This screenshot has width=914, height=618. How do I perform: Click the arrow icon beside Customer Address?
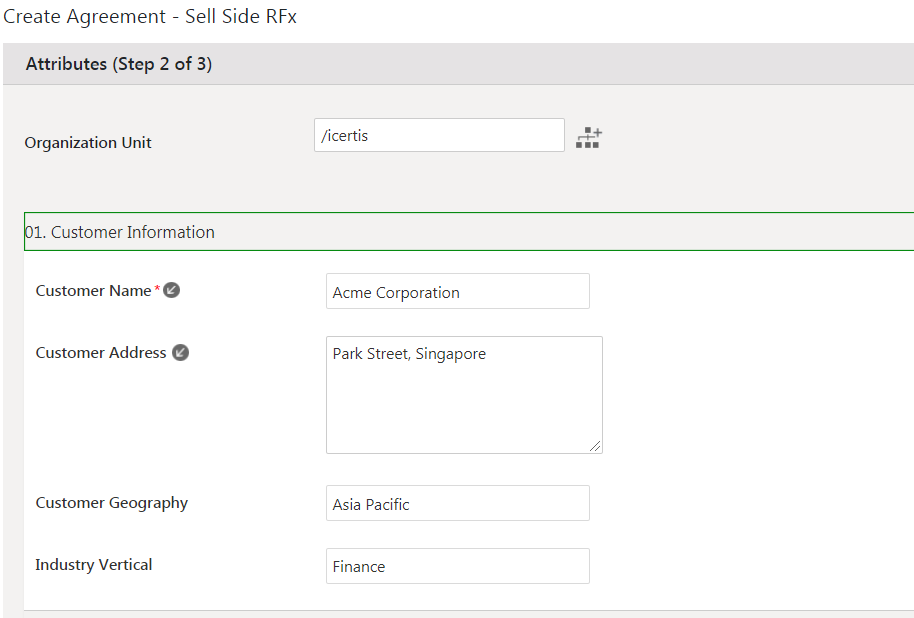pos(180,352)
